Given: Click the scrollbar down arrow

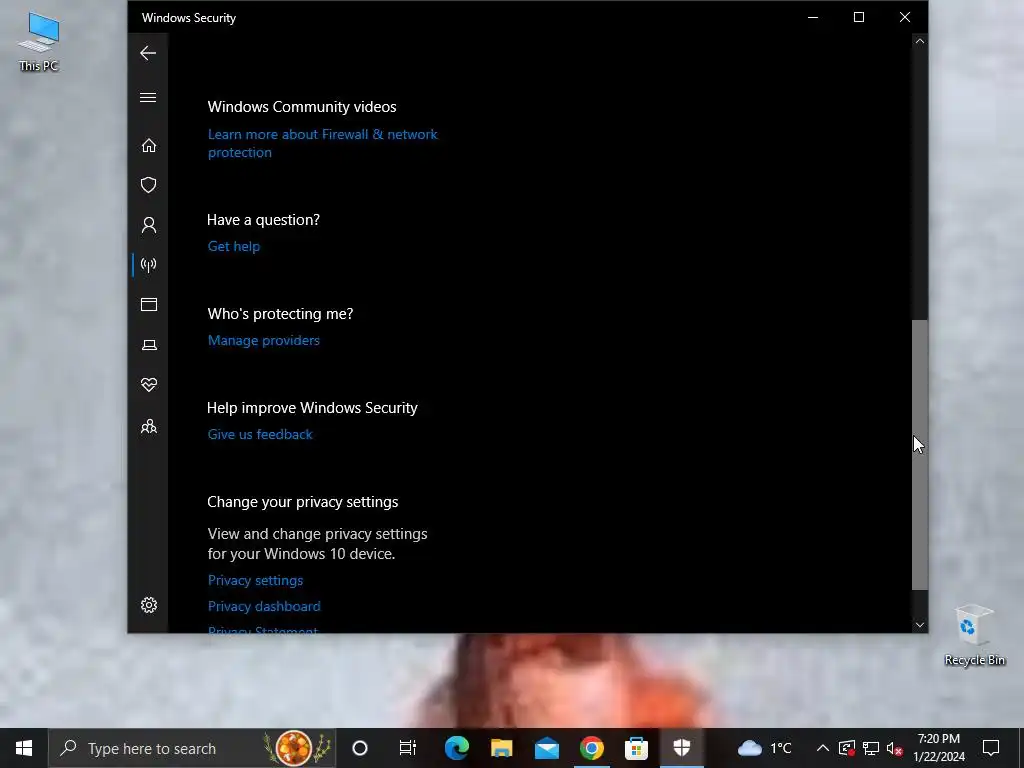Looking at the screenshot, I should tap(920, 625).
